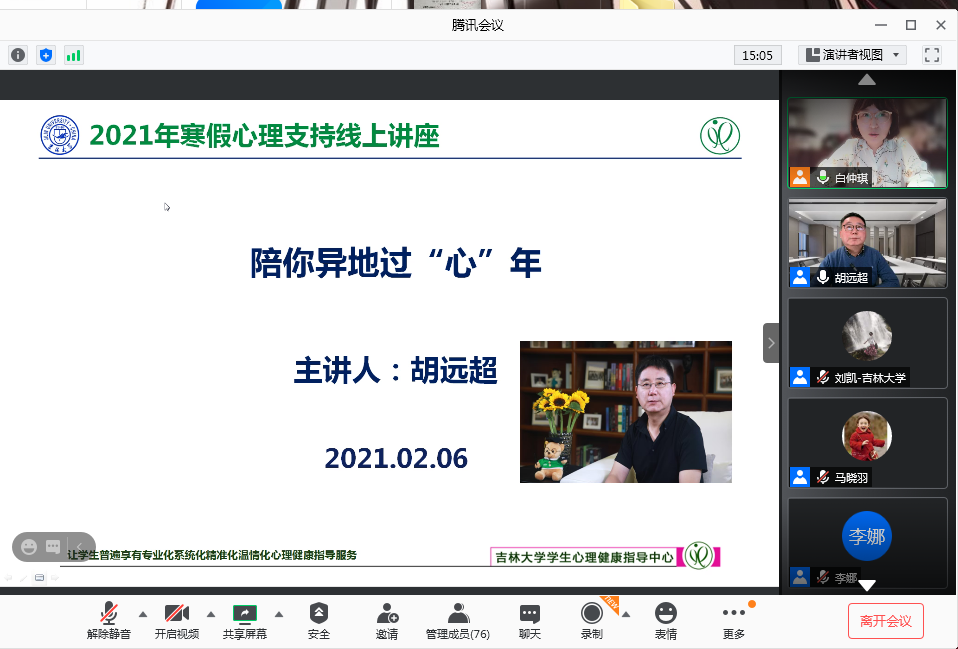
Task: Open the 聊天 chat panel
Action: tap(530, 621)
